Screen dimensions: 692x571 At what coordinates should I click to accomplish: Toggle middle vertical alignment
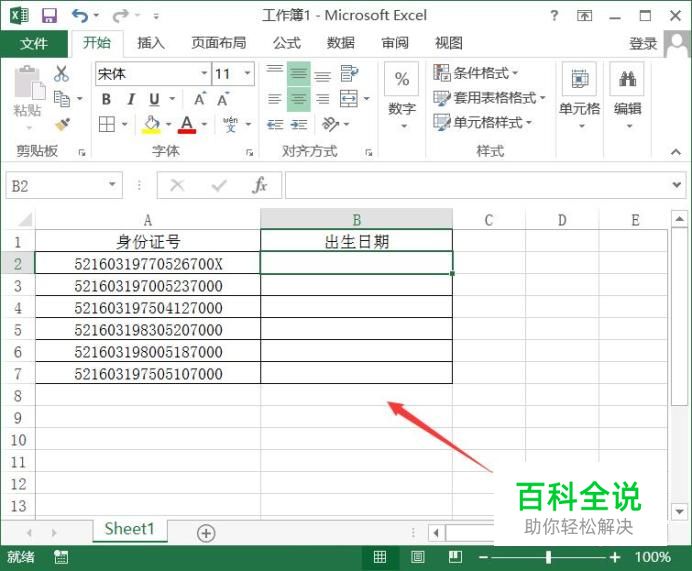pyautogui.click(x=299, y=73)
